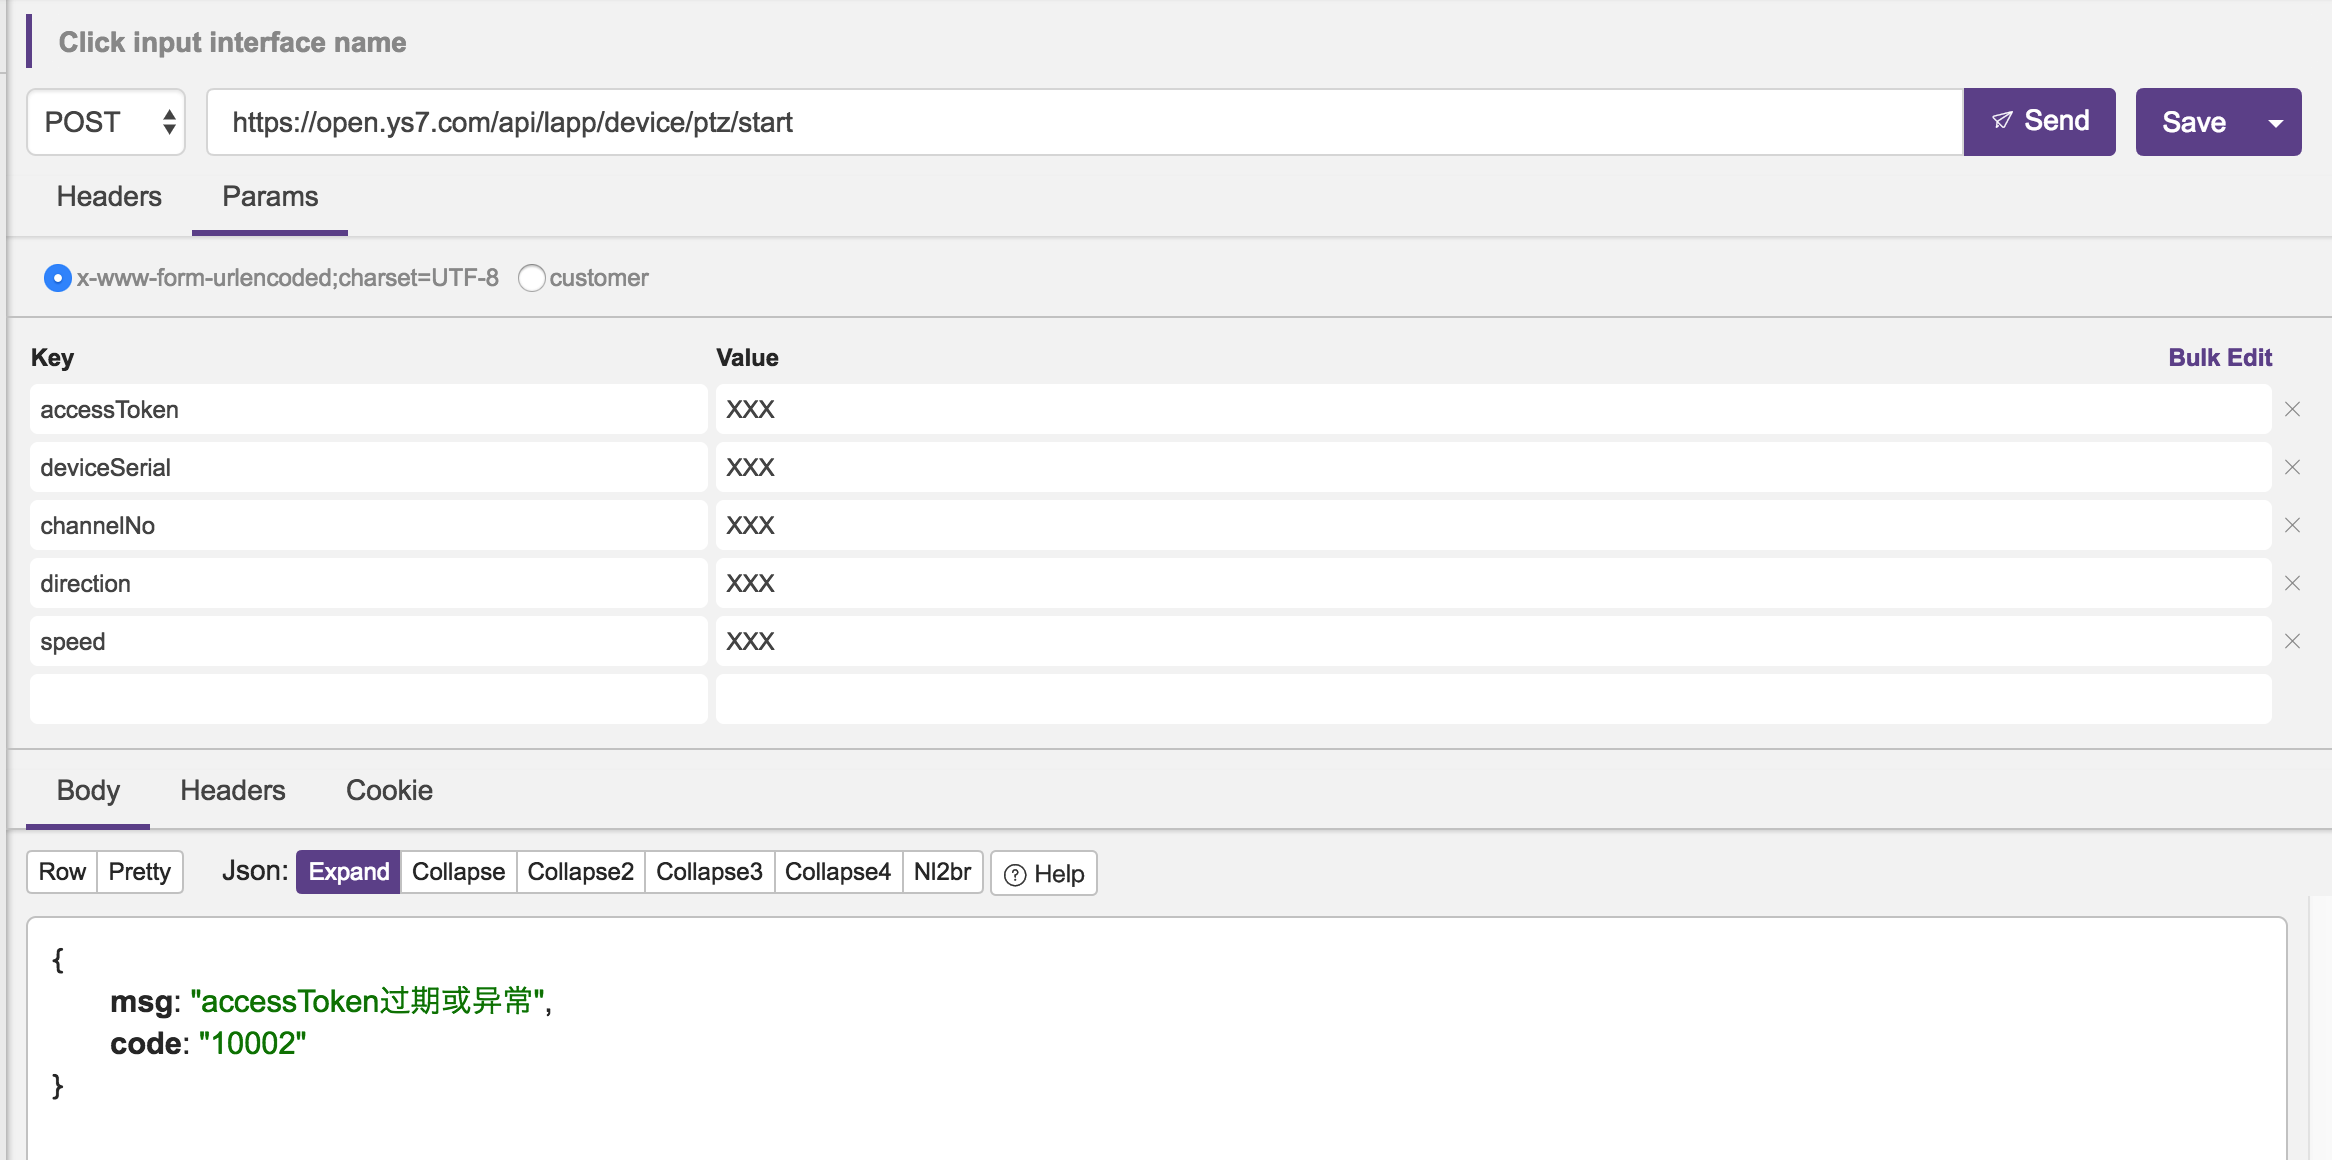Delete the channelNo row with X icon

(x=2292, y=525)
